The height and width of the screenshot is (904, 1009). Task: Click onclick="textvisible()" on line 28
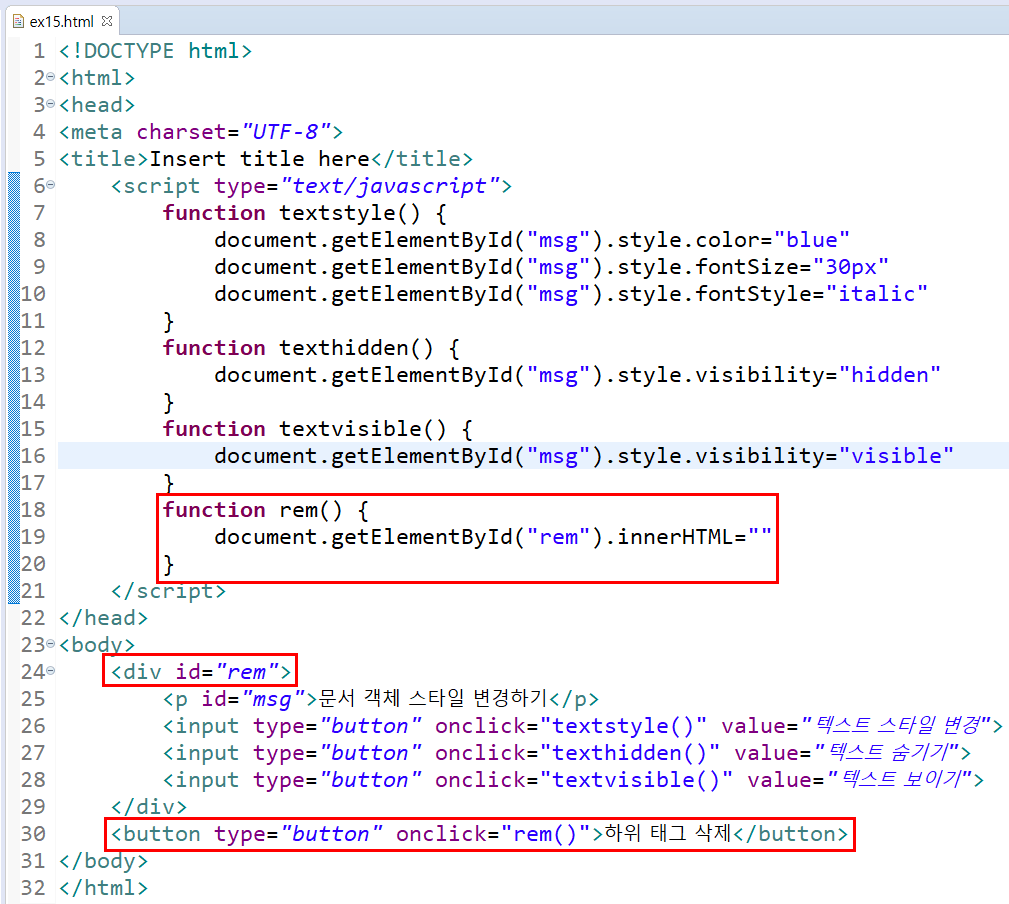pyautogui.click(x=583, y=780)
